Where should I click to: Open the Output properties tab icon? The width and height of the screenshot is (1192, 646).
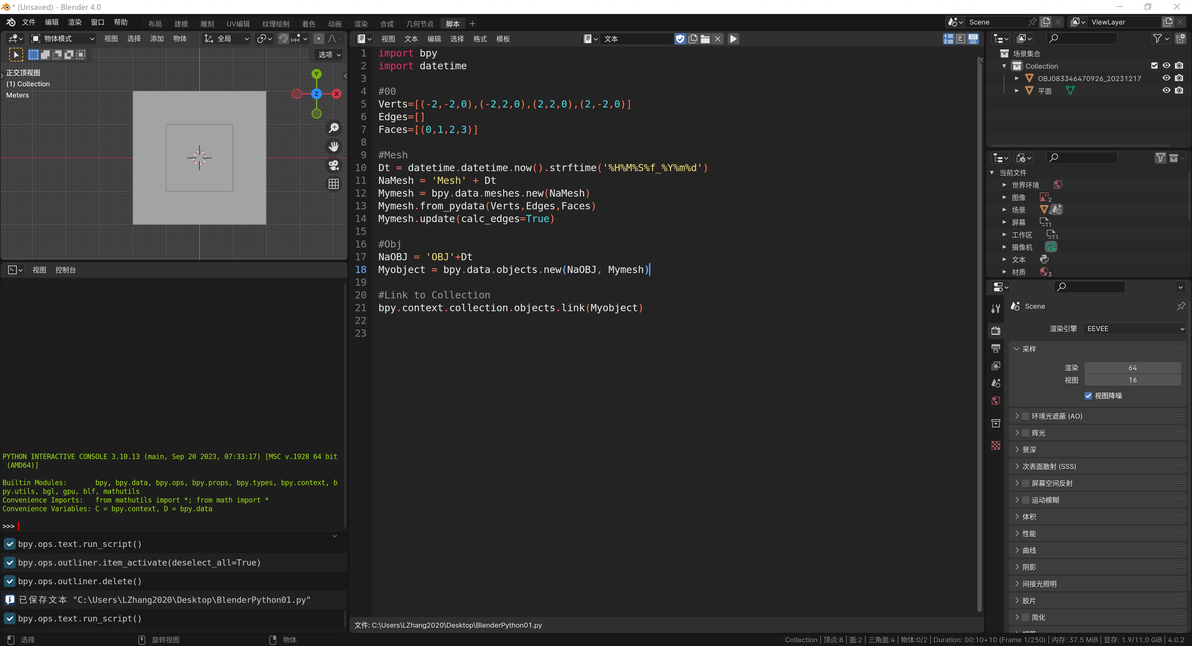tap(996, 348)
